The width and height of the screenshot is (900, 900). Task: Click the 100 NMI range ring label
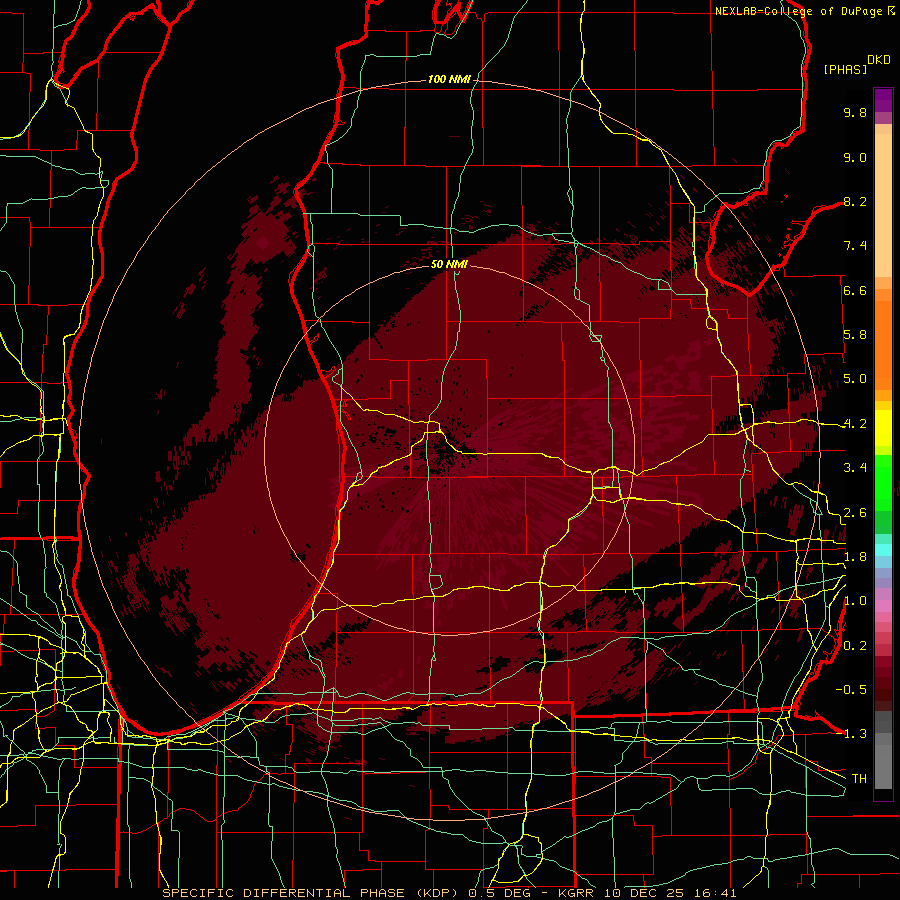pyautogui.click(x=449, y=79)
